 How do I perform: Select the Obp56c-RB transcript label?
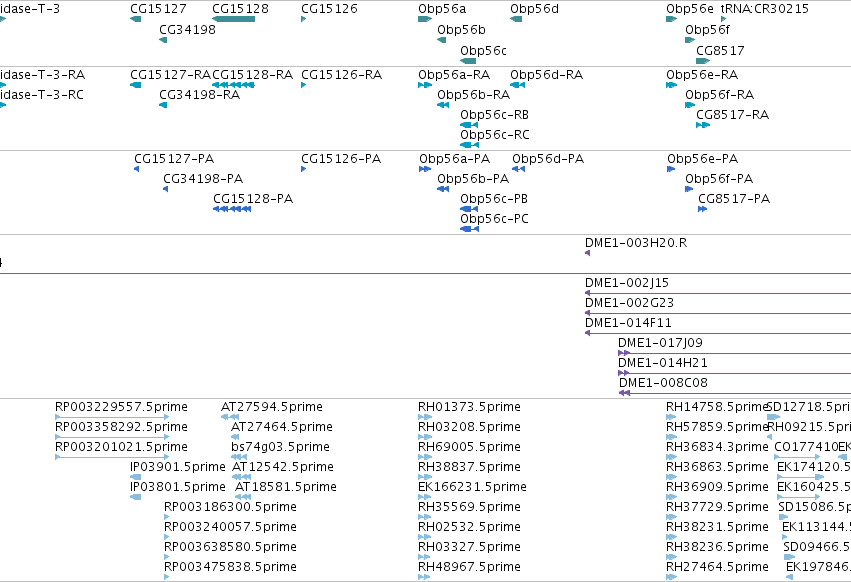pyautogui.click(x=494, y=115)
